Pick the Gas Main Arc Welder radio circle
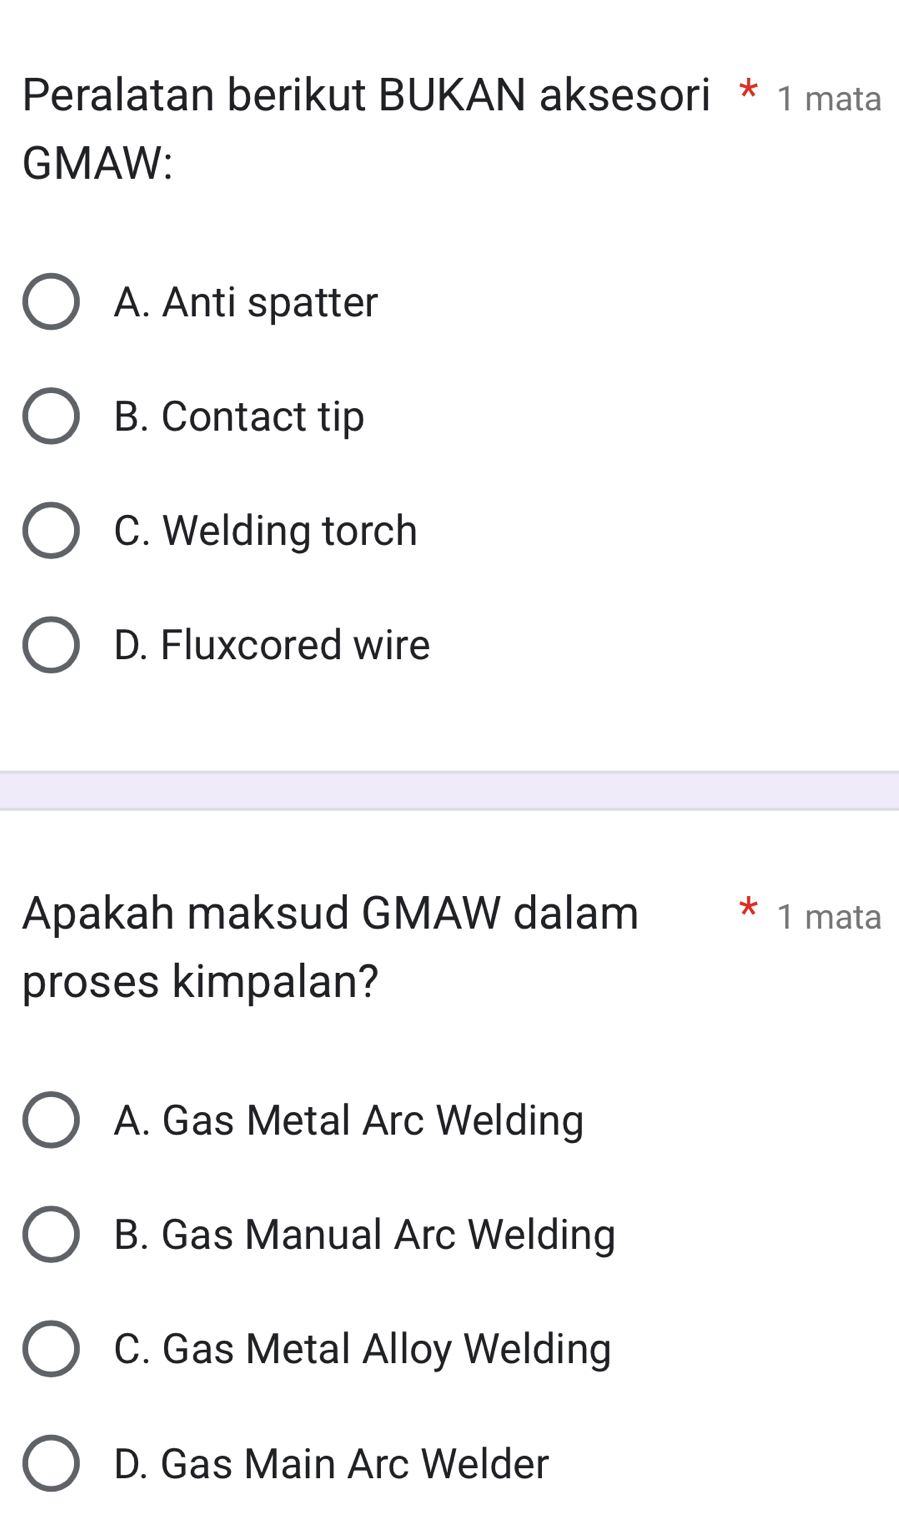 pos(51,1463)
